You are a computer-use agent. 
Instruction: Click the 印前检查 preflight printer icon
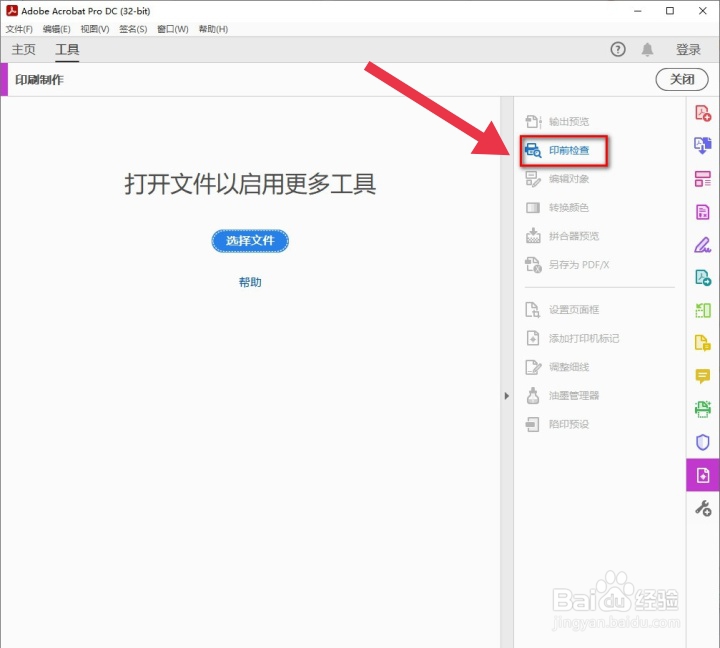point(533,150)
